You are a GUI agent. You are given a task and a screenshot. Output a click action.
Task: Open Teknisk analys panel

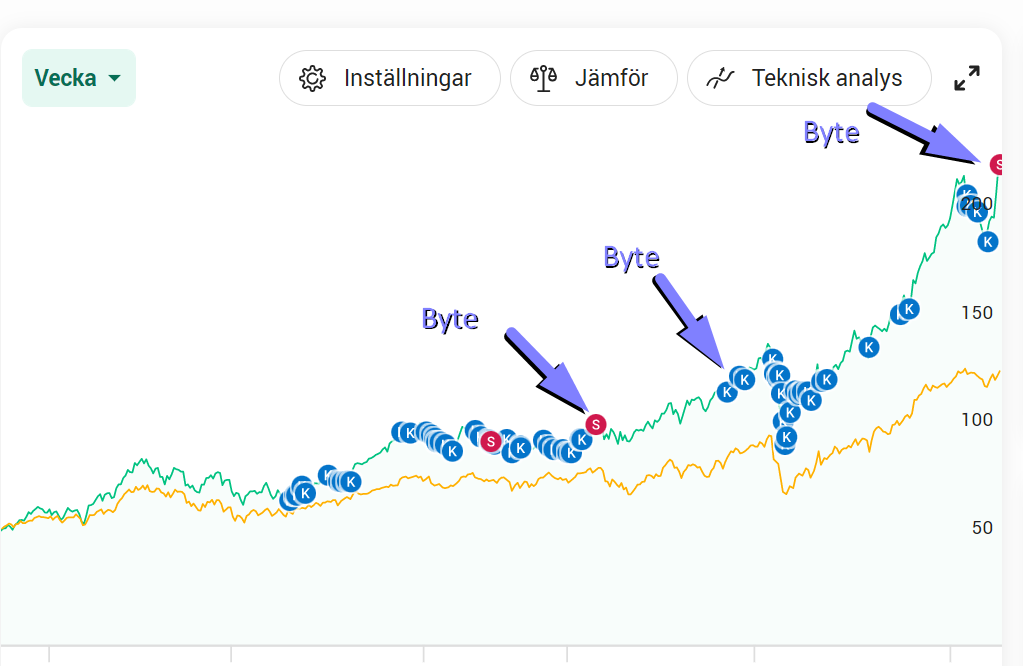point(809,78)
